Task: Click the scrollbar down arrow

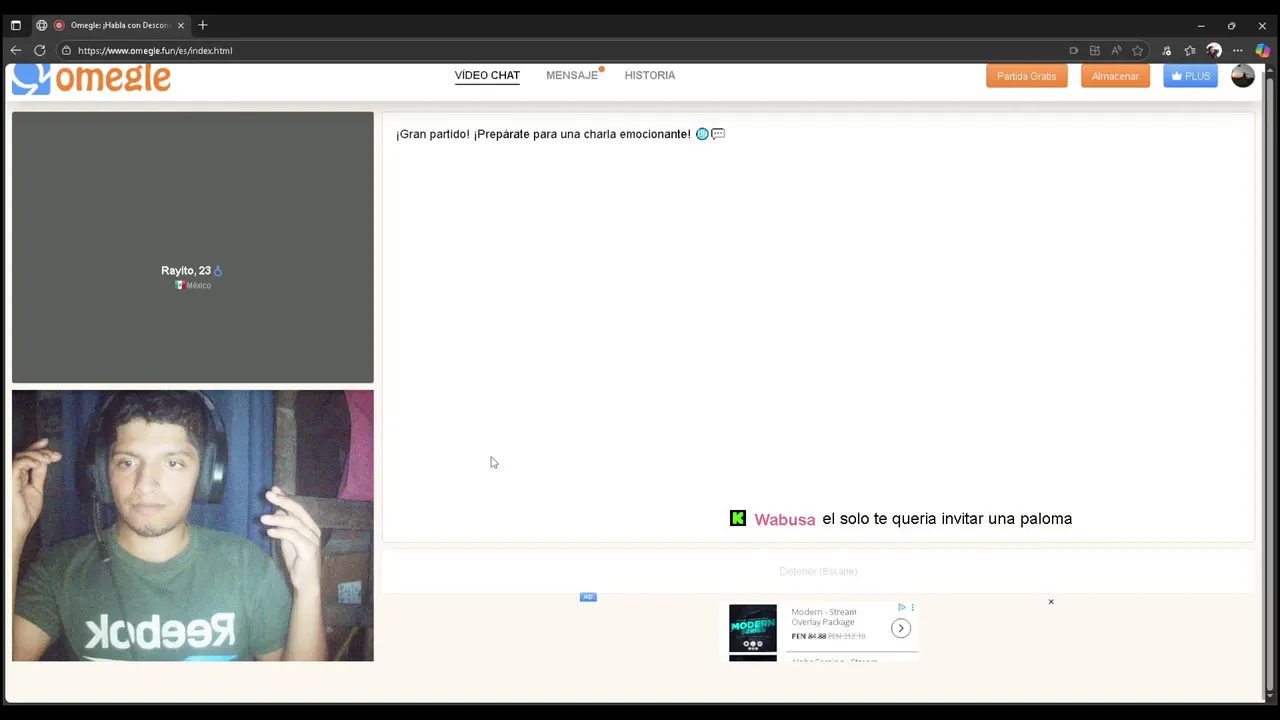Action: click(x=1270, y=696)
